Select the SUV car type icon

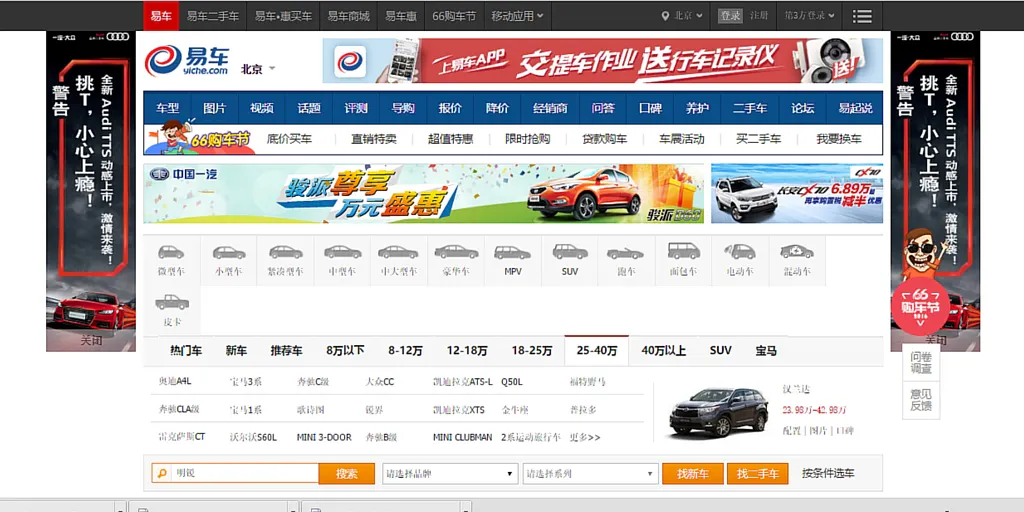[x=570, y=251]
